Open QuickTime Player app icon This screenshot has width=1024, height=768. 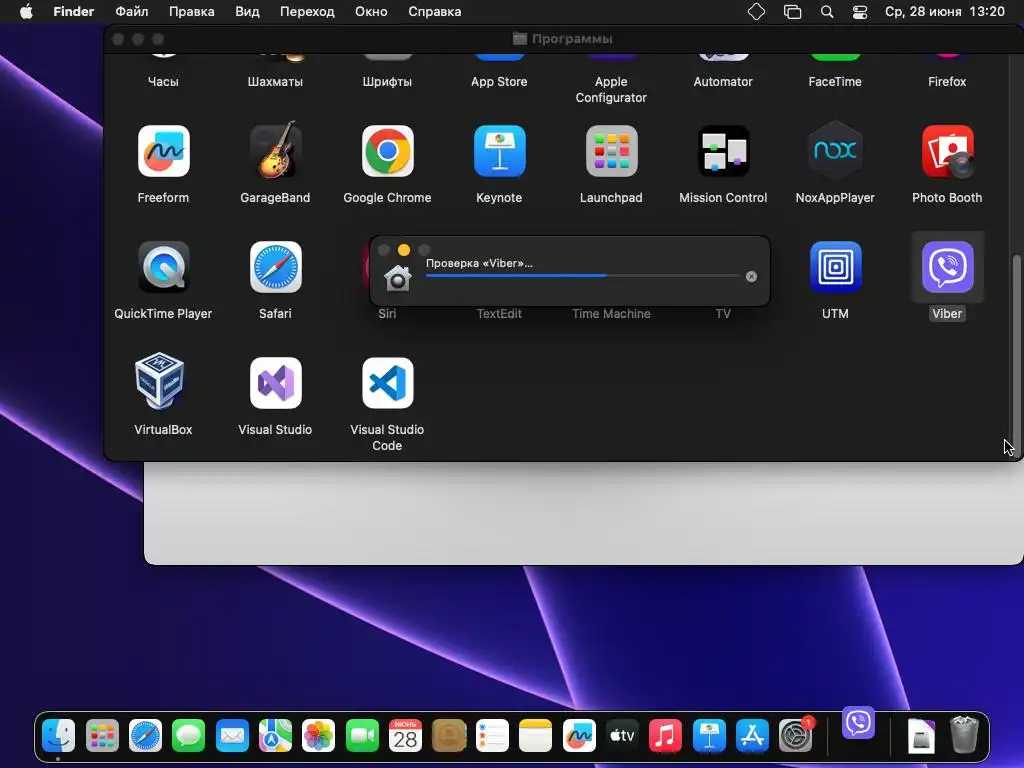click(163, 266)
